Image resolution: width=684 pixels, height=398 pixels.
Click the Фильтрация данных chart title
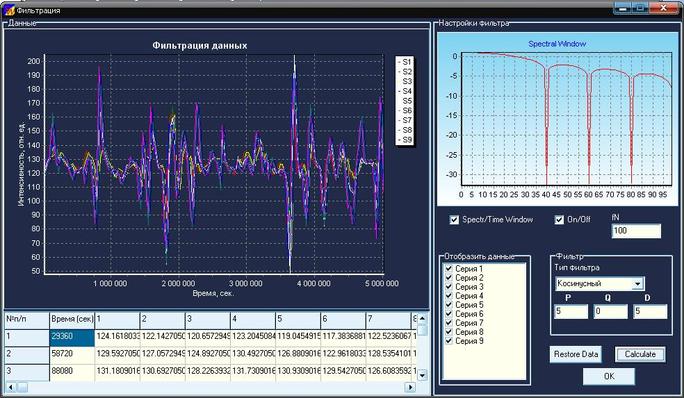[x=200, y=45]
